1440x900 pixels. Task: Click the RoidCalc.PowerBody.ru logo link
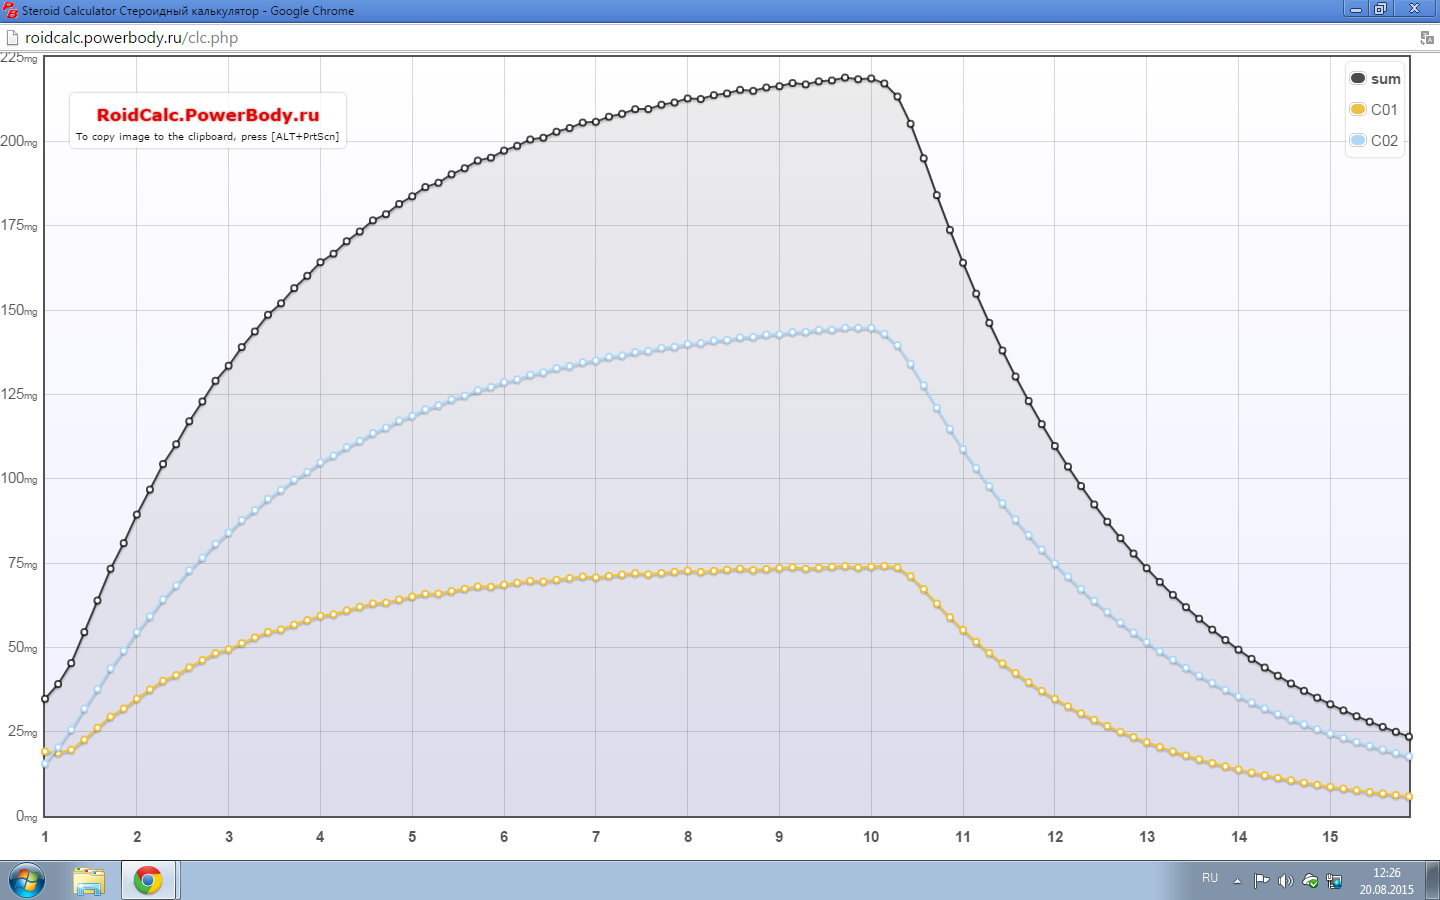point(208,115)
